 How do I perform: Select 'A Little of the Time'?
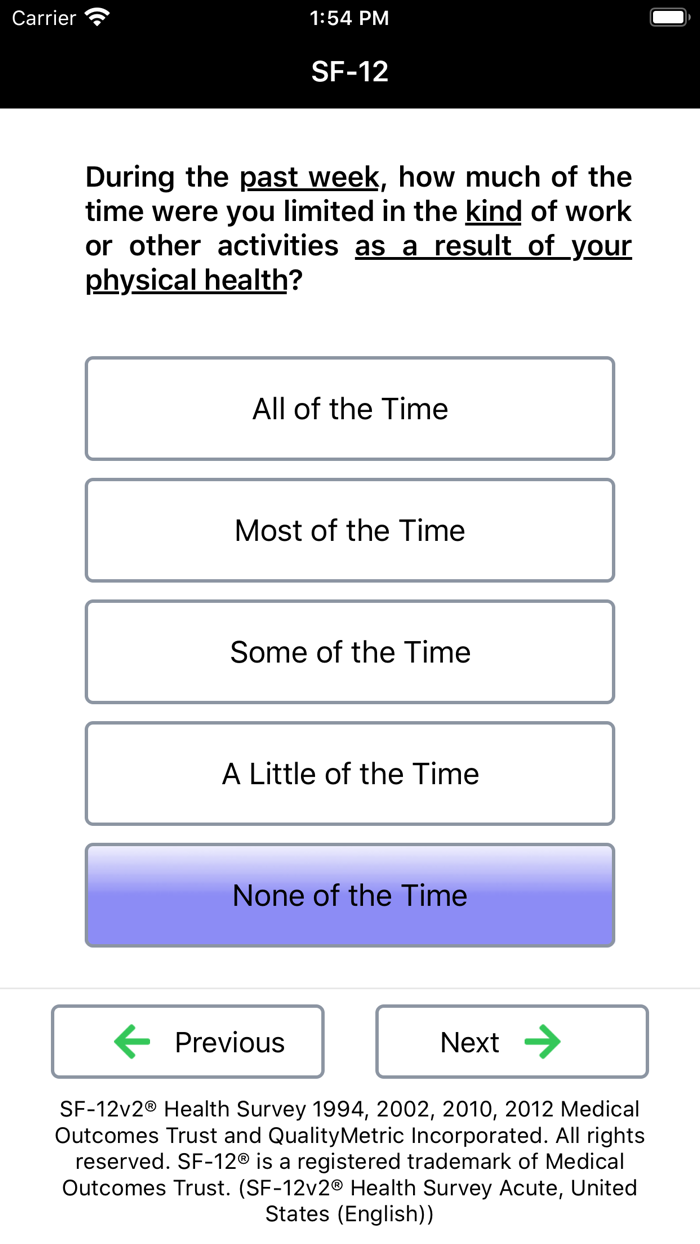350,774
